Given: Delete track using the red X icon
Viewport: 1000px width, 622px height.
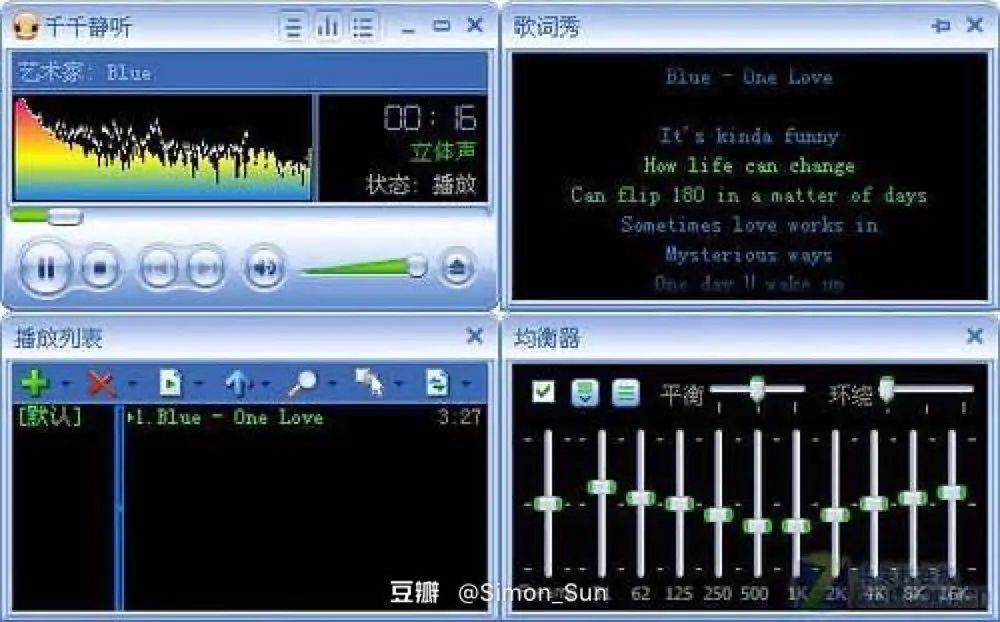Looking at the screenshot, I should point(103,382).
